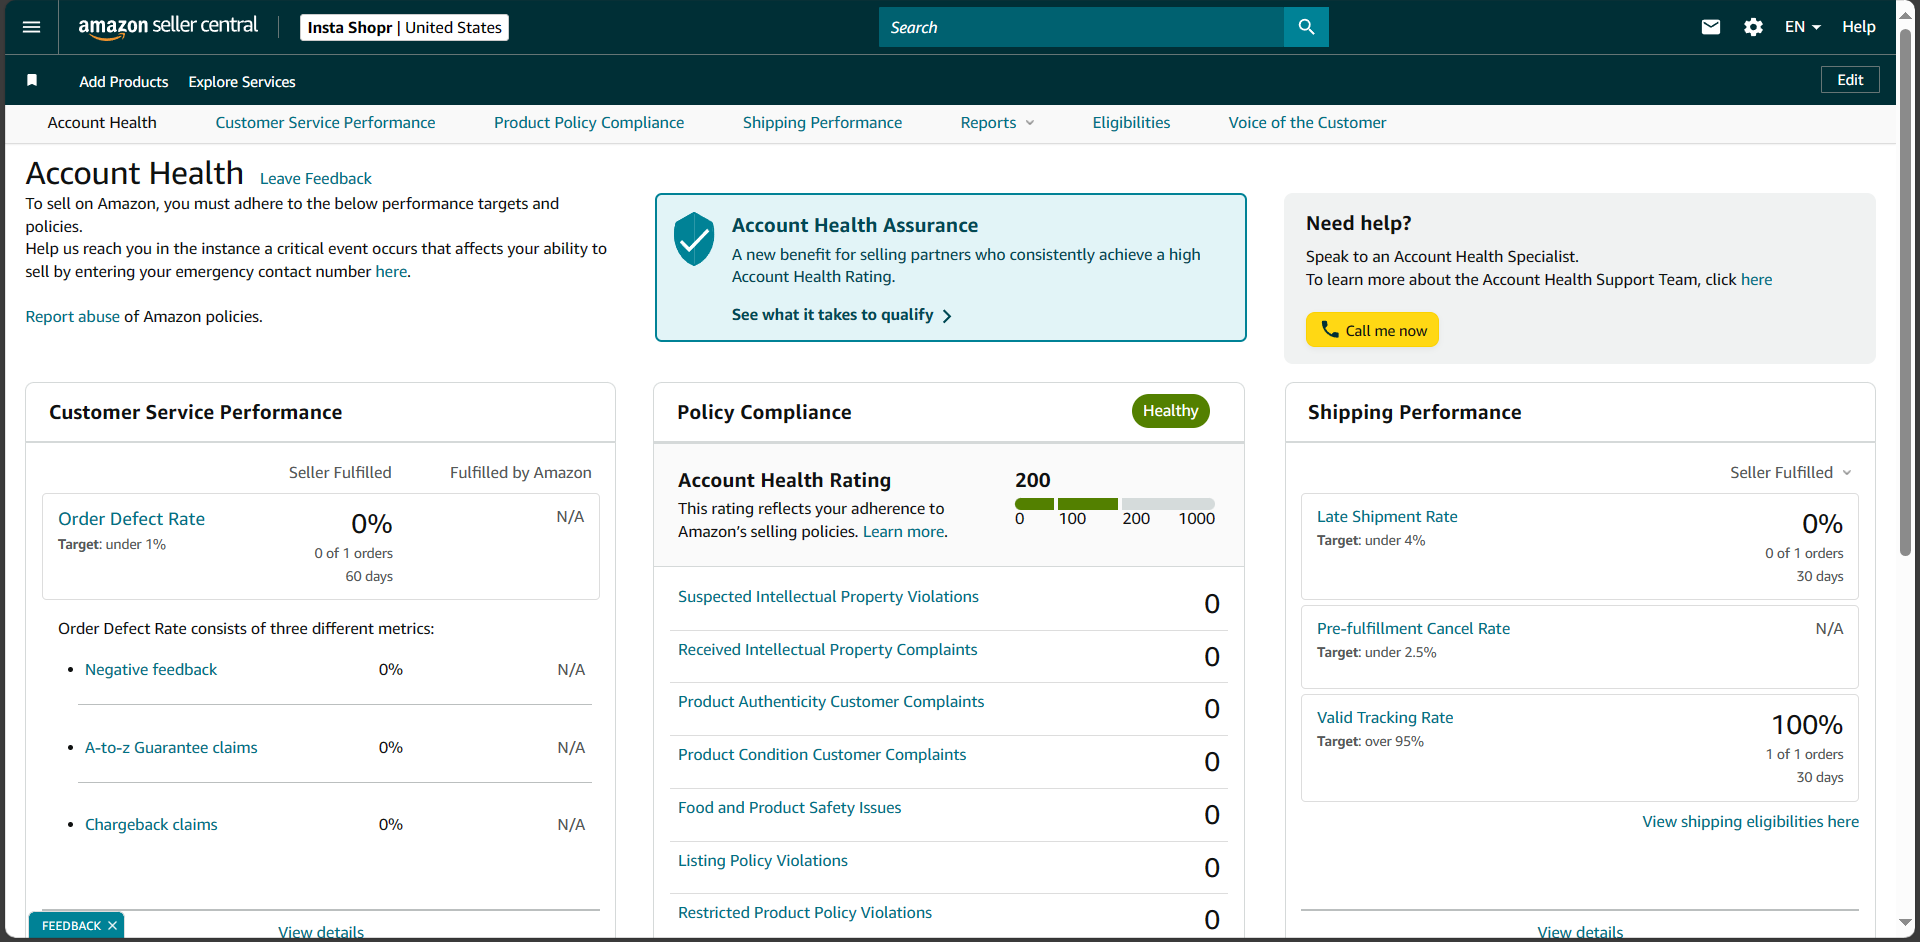Viewport: 1920px width, 942px height.
Task: Select the Account Health tab
Action: pos(102,123)
